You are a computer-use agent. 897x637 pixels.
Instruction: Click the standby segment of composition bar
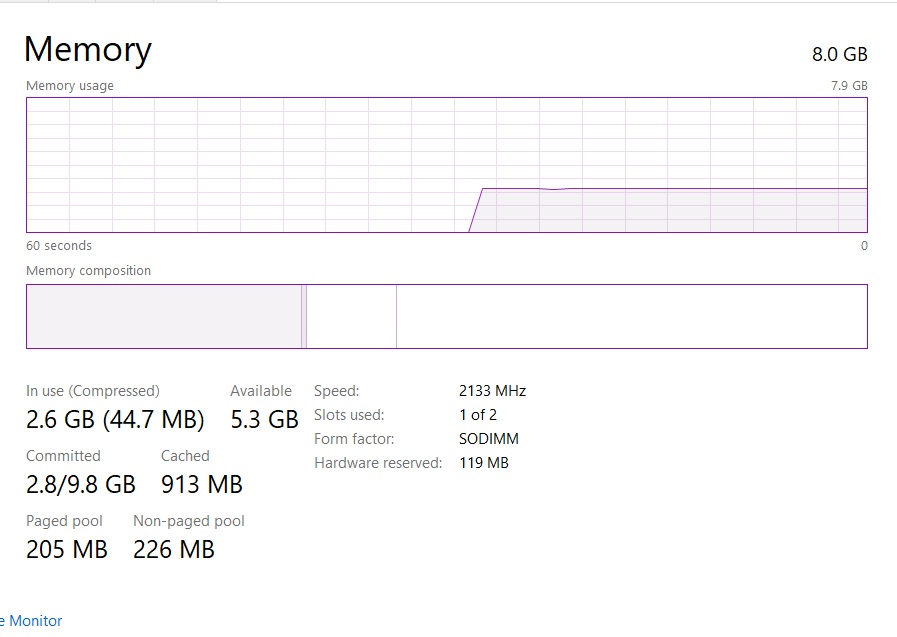(351, 316)
